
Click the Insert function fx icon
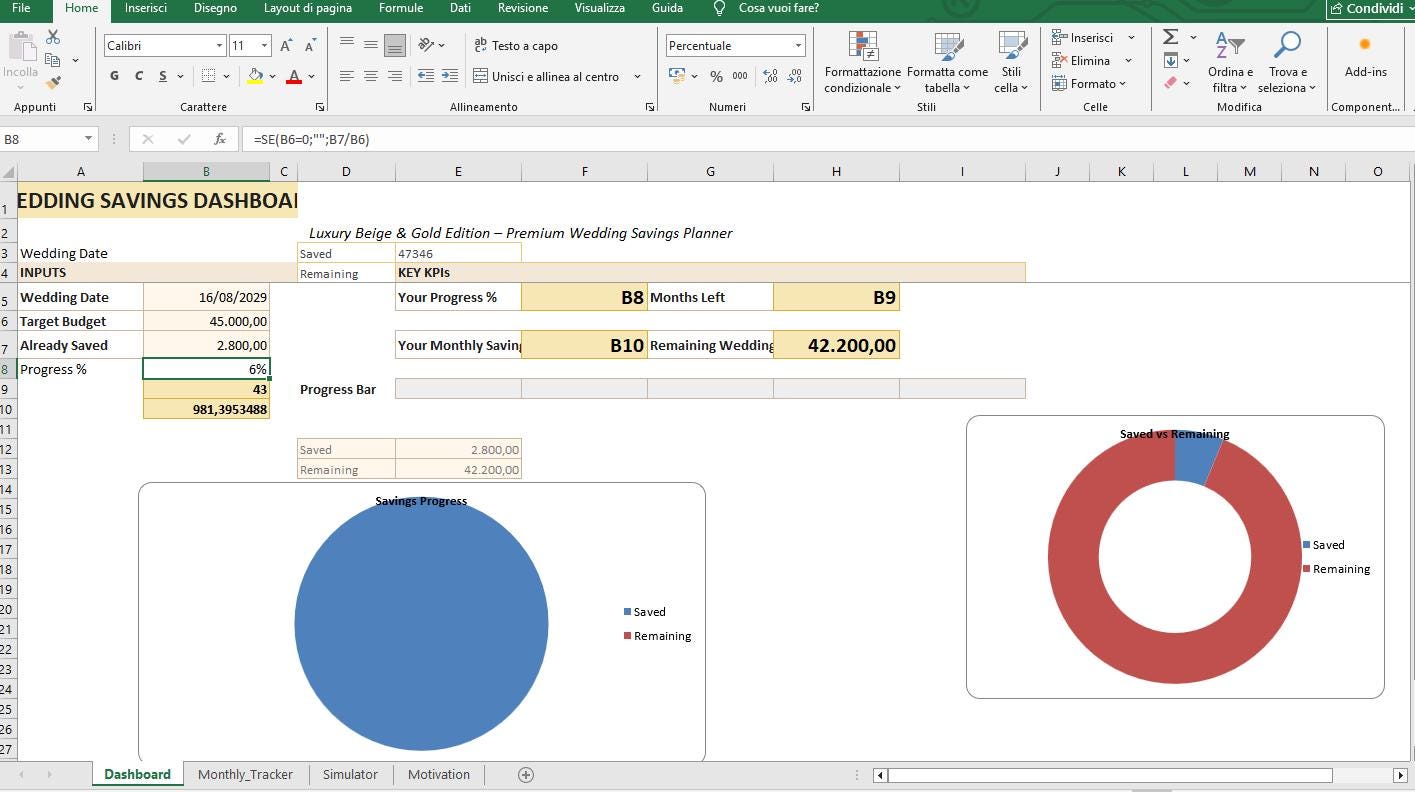220,139
